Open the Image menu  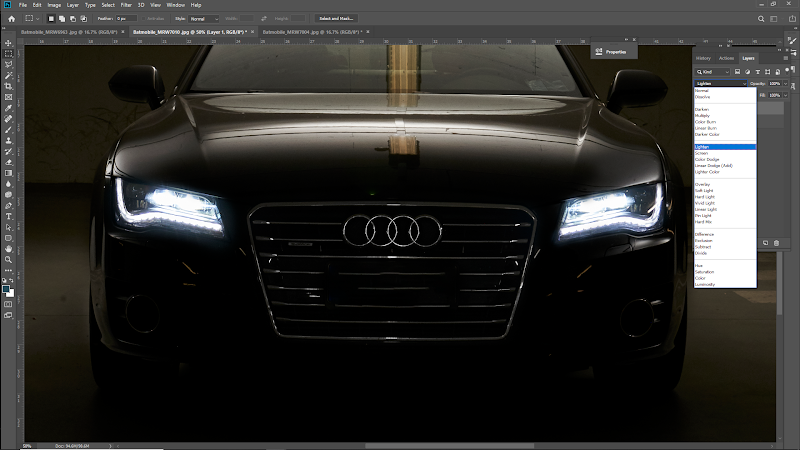[x=54, y=5]
